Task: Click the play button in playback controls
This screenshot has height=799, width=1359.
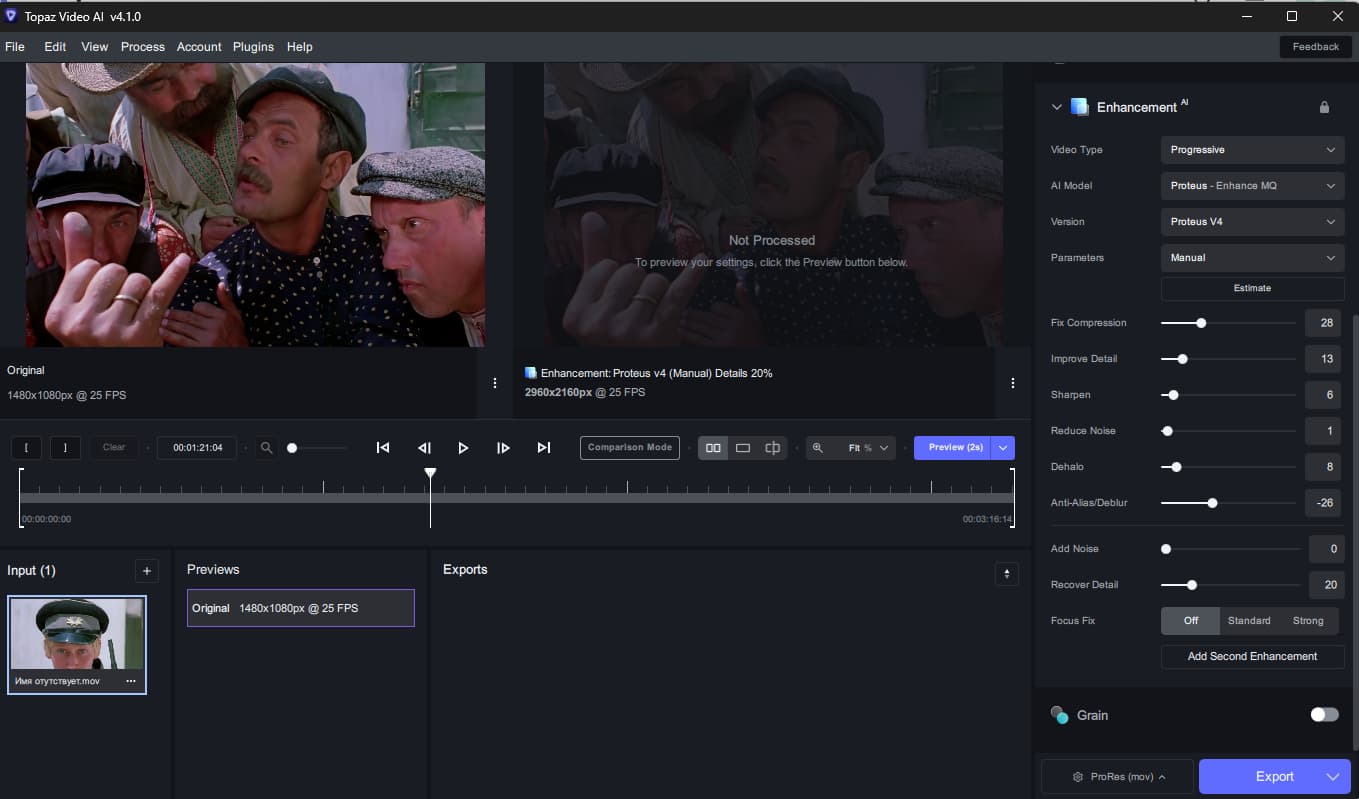Action: [463, 448]
